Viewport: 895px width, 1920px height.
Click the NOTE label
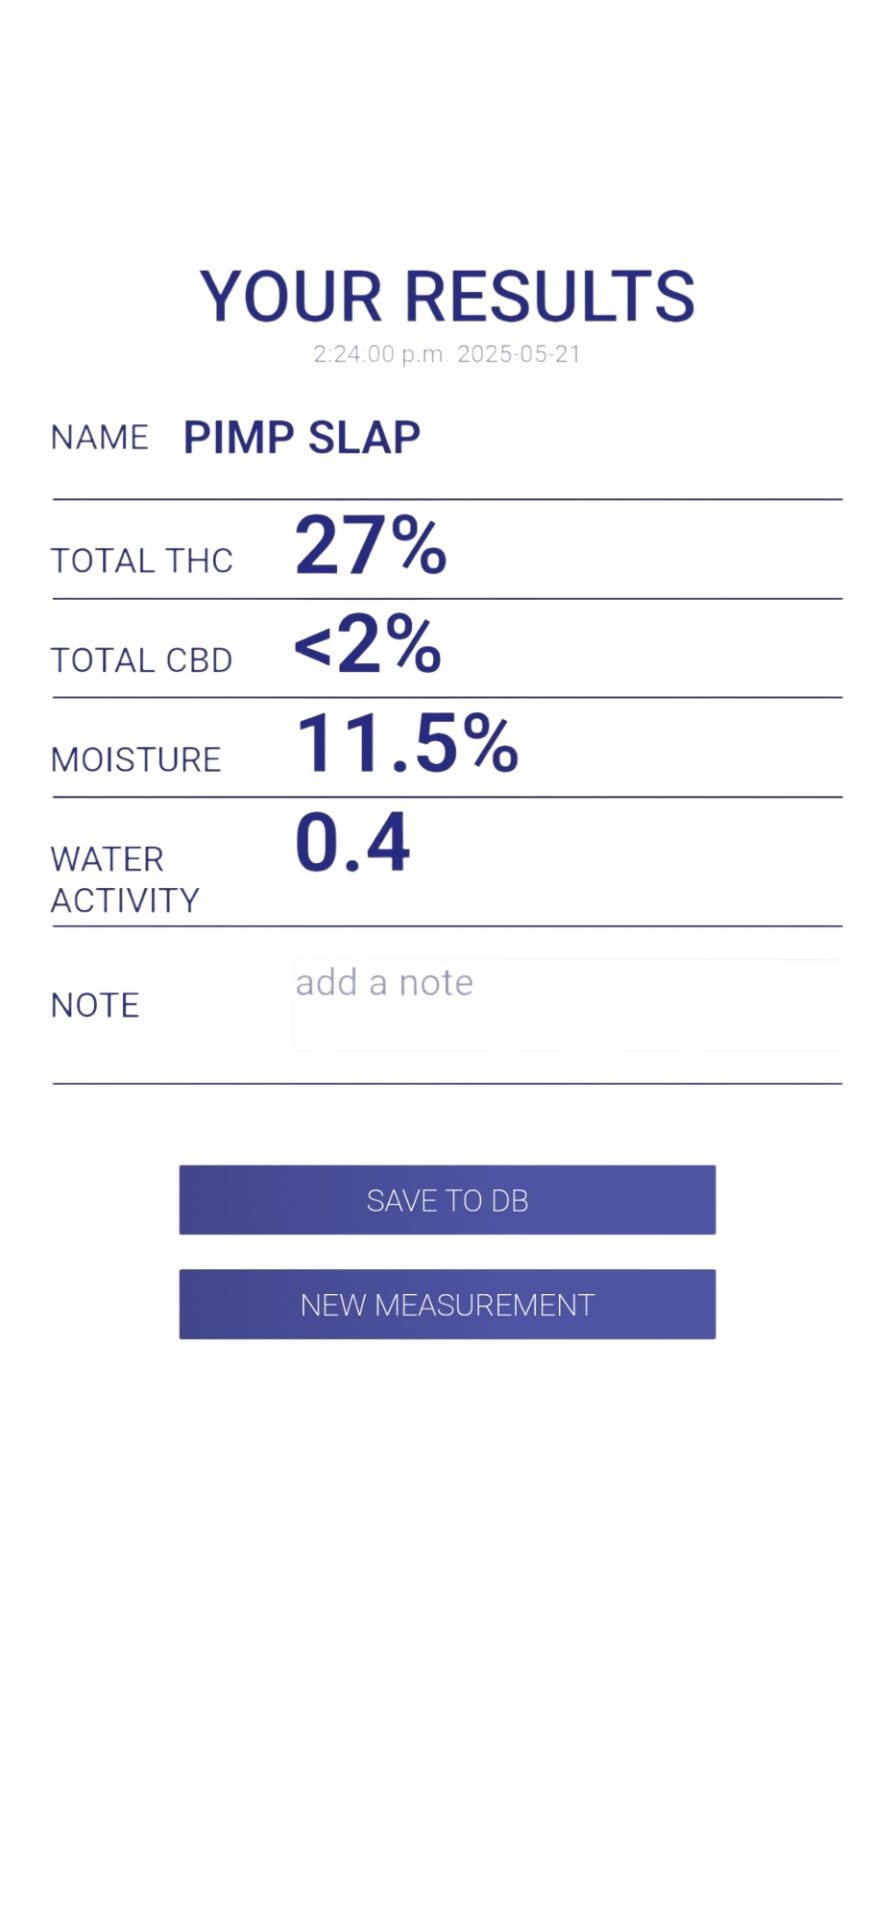(x=95, y=1005)
